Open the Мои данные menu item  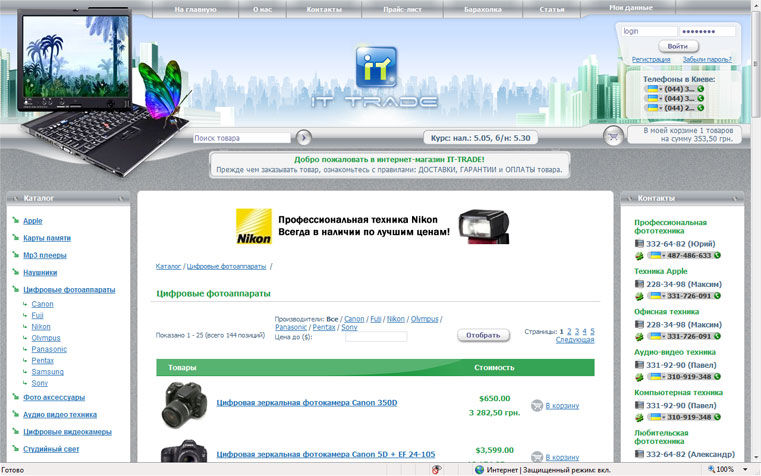pos(631,8)
